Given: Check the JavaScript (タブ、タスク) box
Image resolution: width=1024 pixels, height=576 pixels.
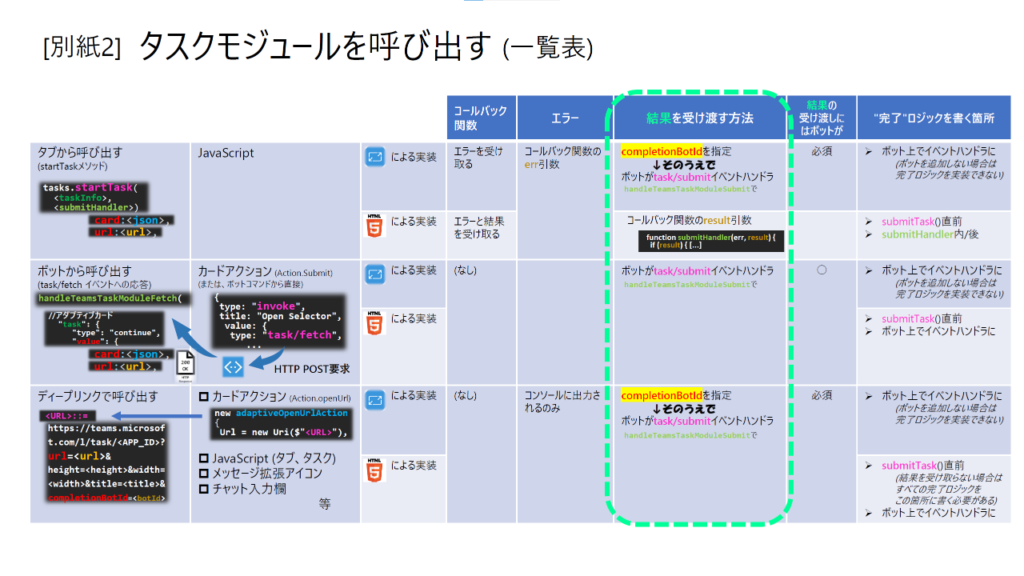Looking at the screenshot, I should coord(203,457).
